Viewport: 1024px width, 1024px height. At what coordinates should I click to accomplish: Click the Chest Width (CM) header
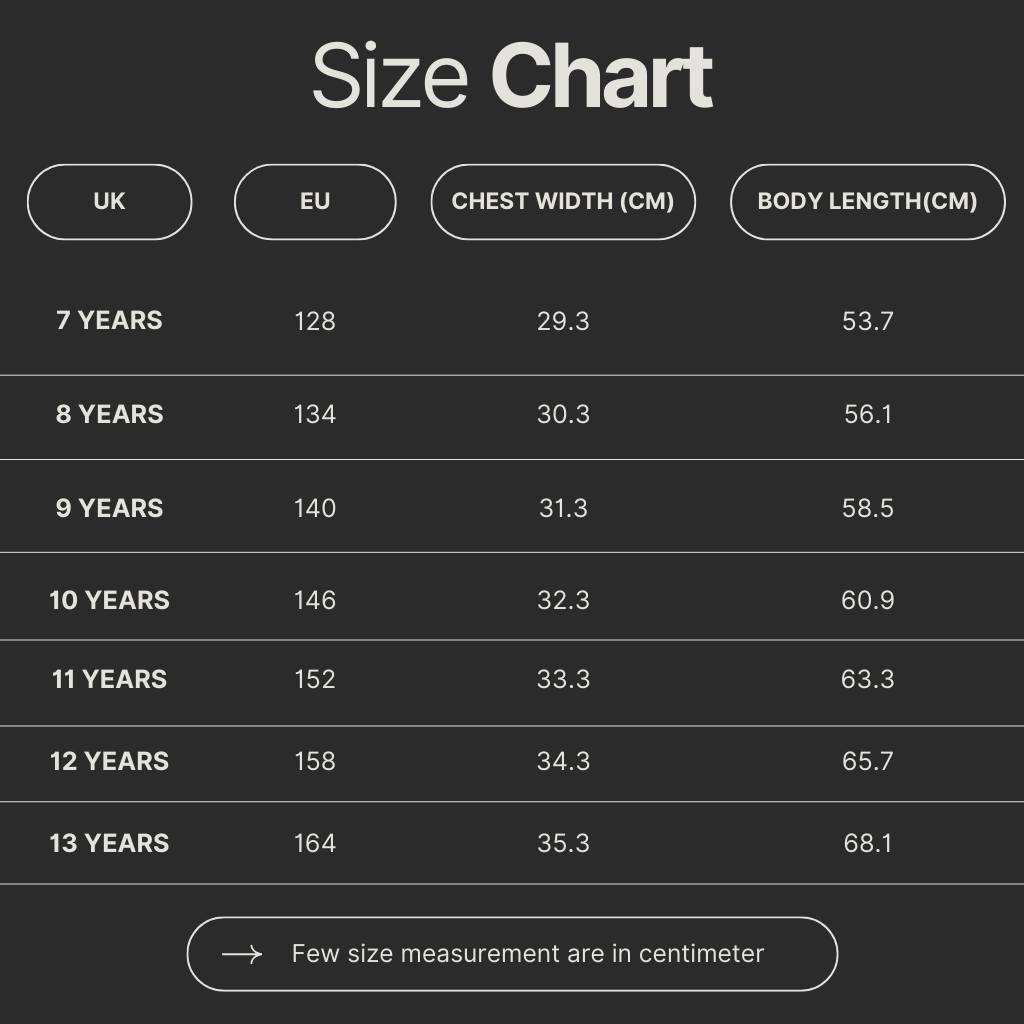(563, 202)
